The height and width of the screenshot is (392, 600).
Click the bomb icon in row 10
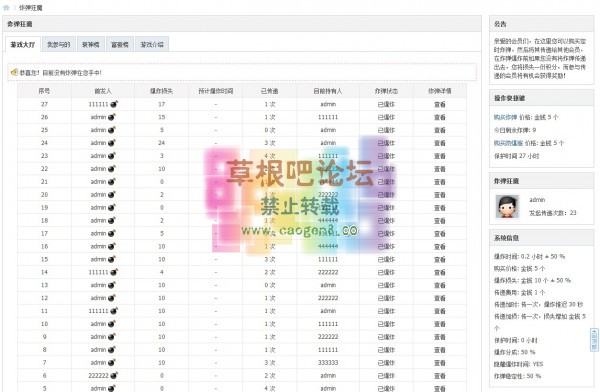point(111,324)
